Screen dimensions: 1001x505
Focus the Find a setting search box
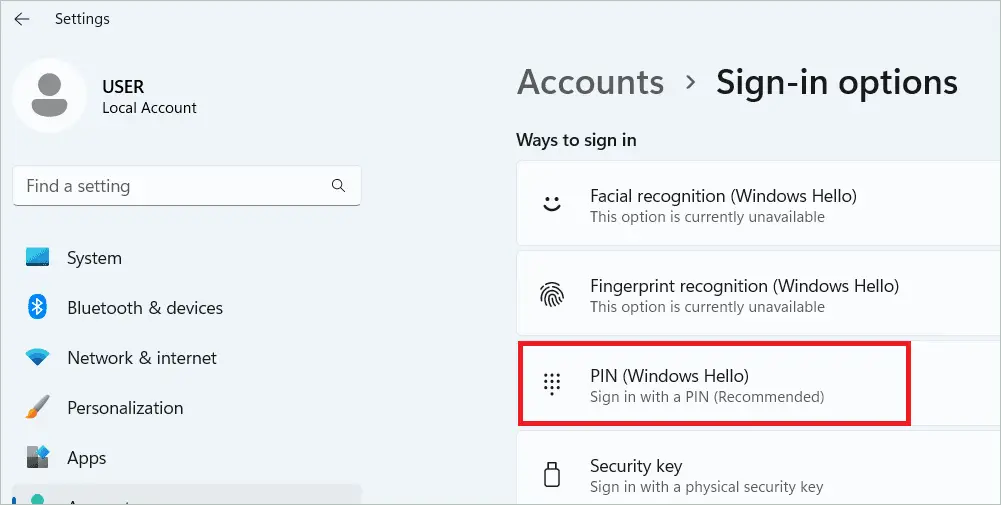[187, 186]
